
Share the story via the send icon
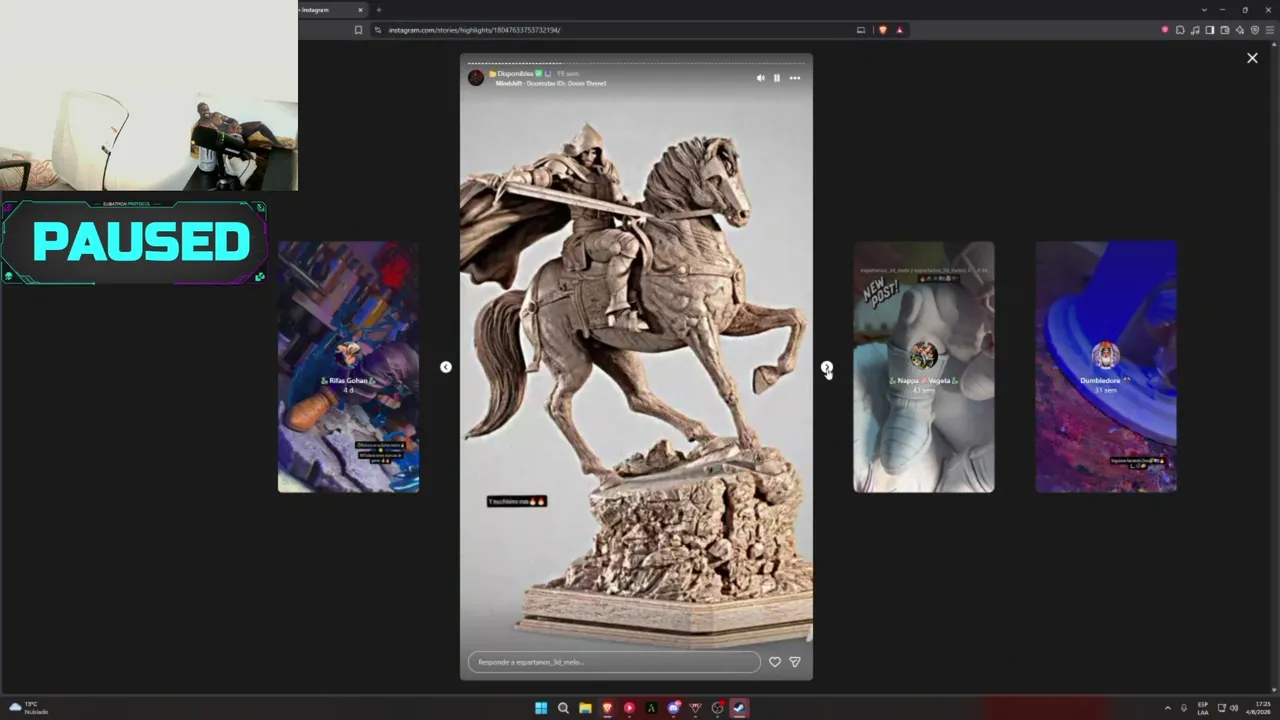point(795,662)
